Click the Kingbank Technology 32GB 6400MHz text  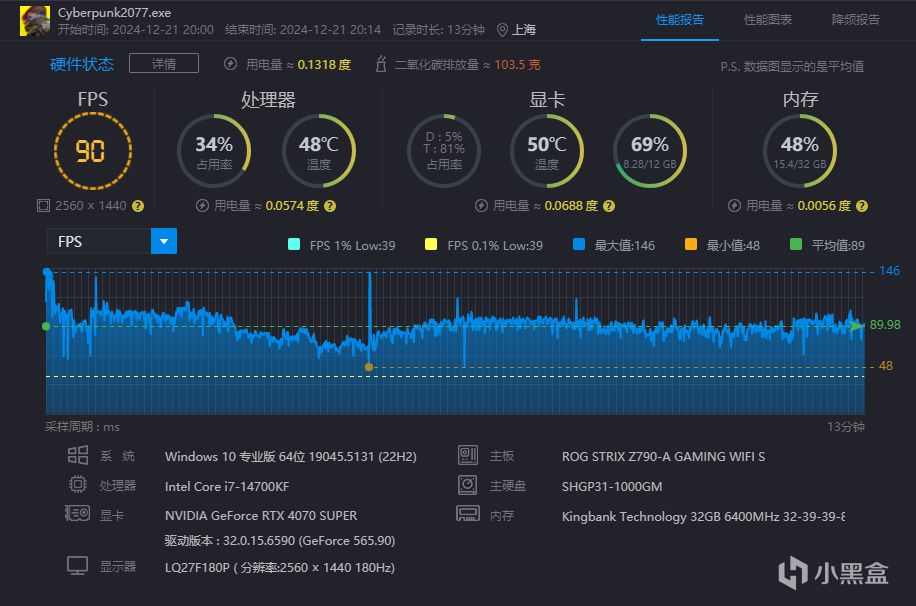[703, 517]
